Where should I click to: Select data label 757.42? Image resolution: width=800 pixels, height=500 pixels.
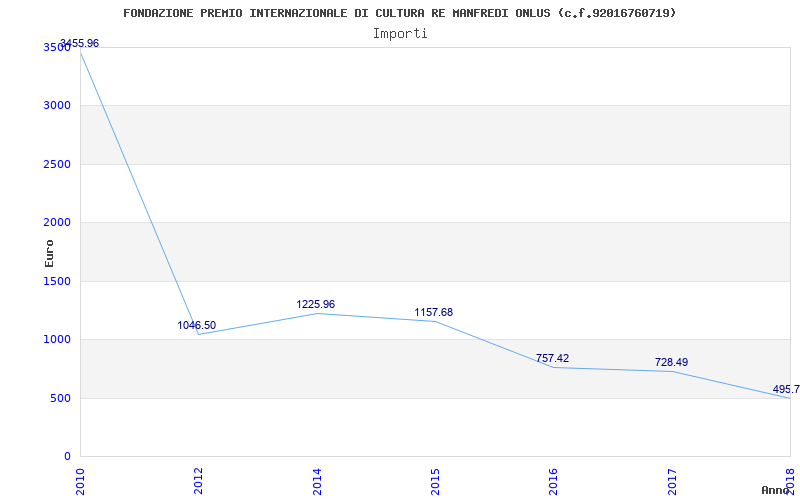(552, 359)
